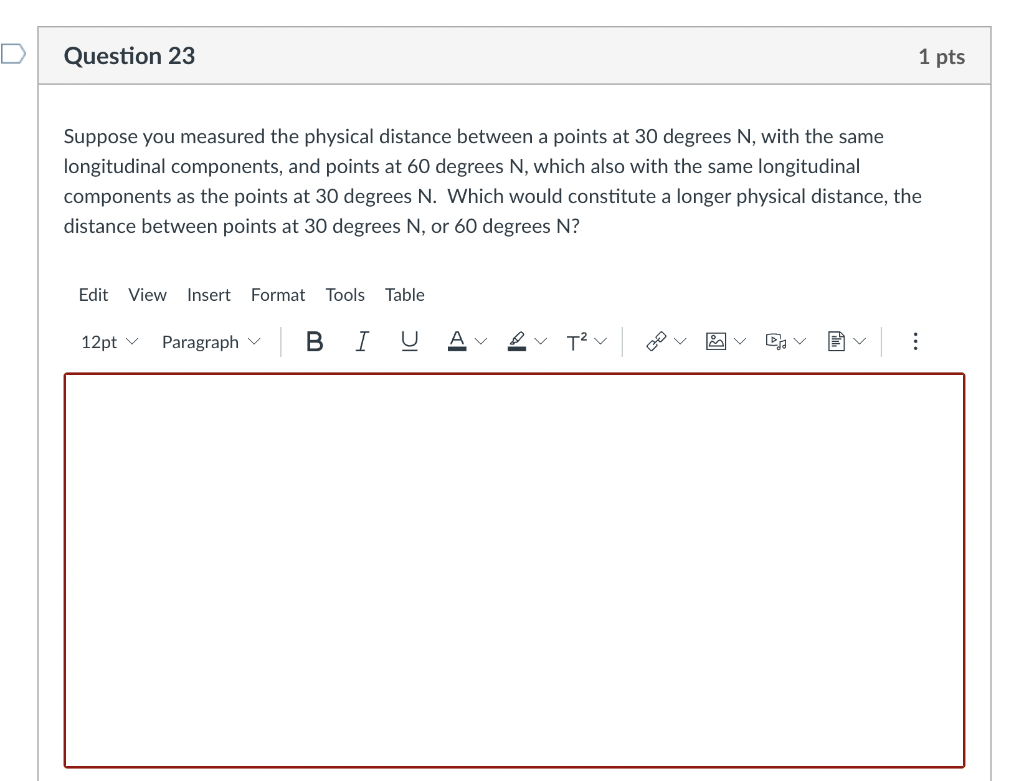This screenshot has width=1024, height=781.
Task: Highlight text using the highlighter icon
Action: 516,341
